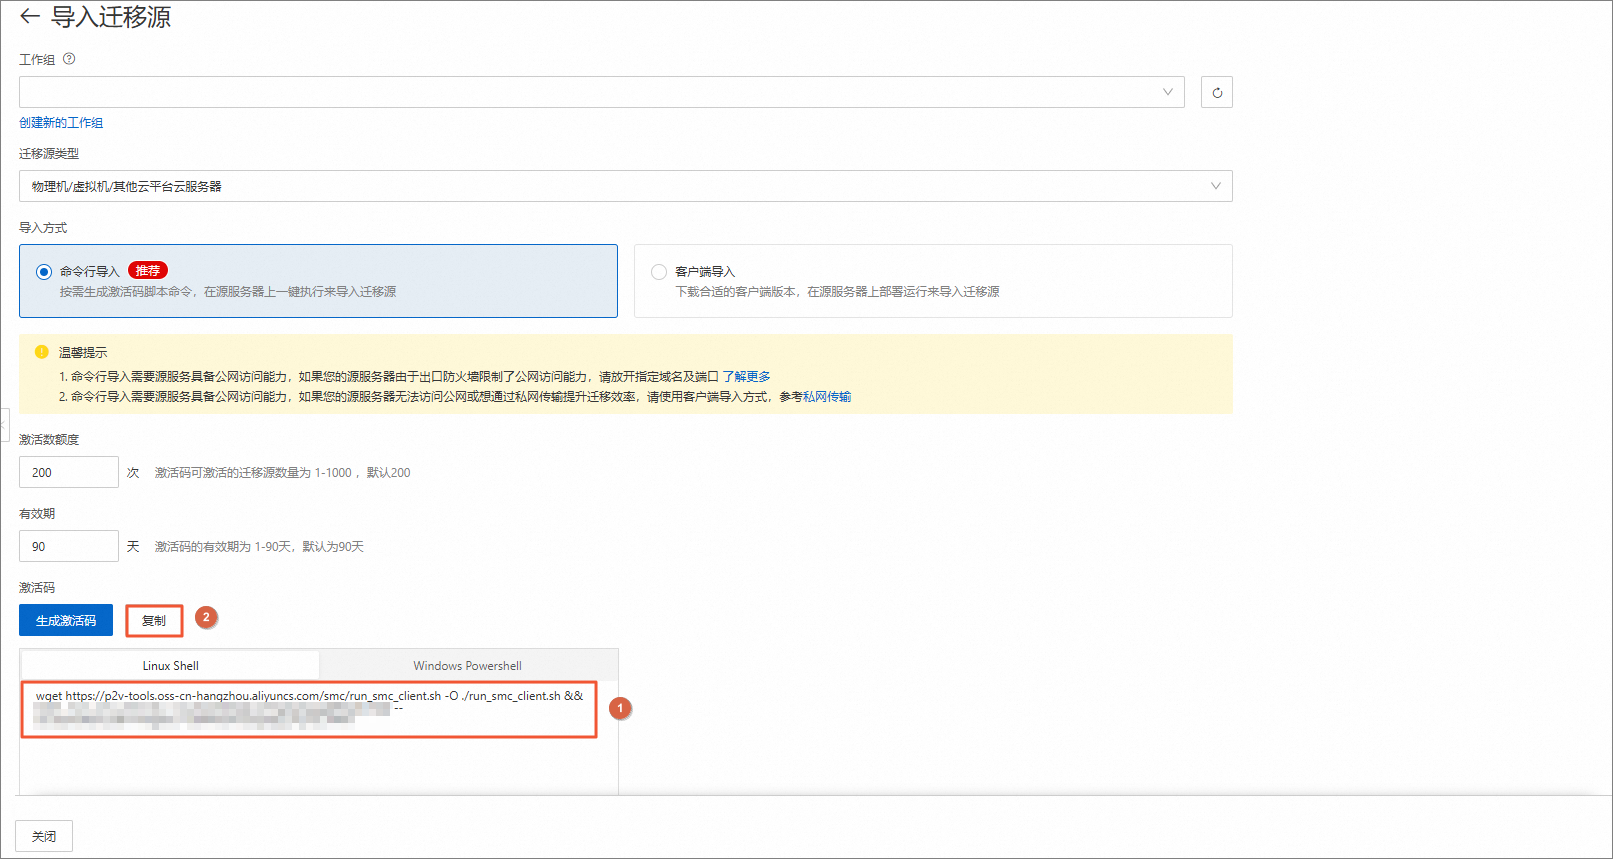The height and width of the screenshot is (859, 1613).
Task: Follow the 创建新的工作组 link
Action: click(x=61, y=123)
